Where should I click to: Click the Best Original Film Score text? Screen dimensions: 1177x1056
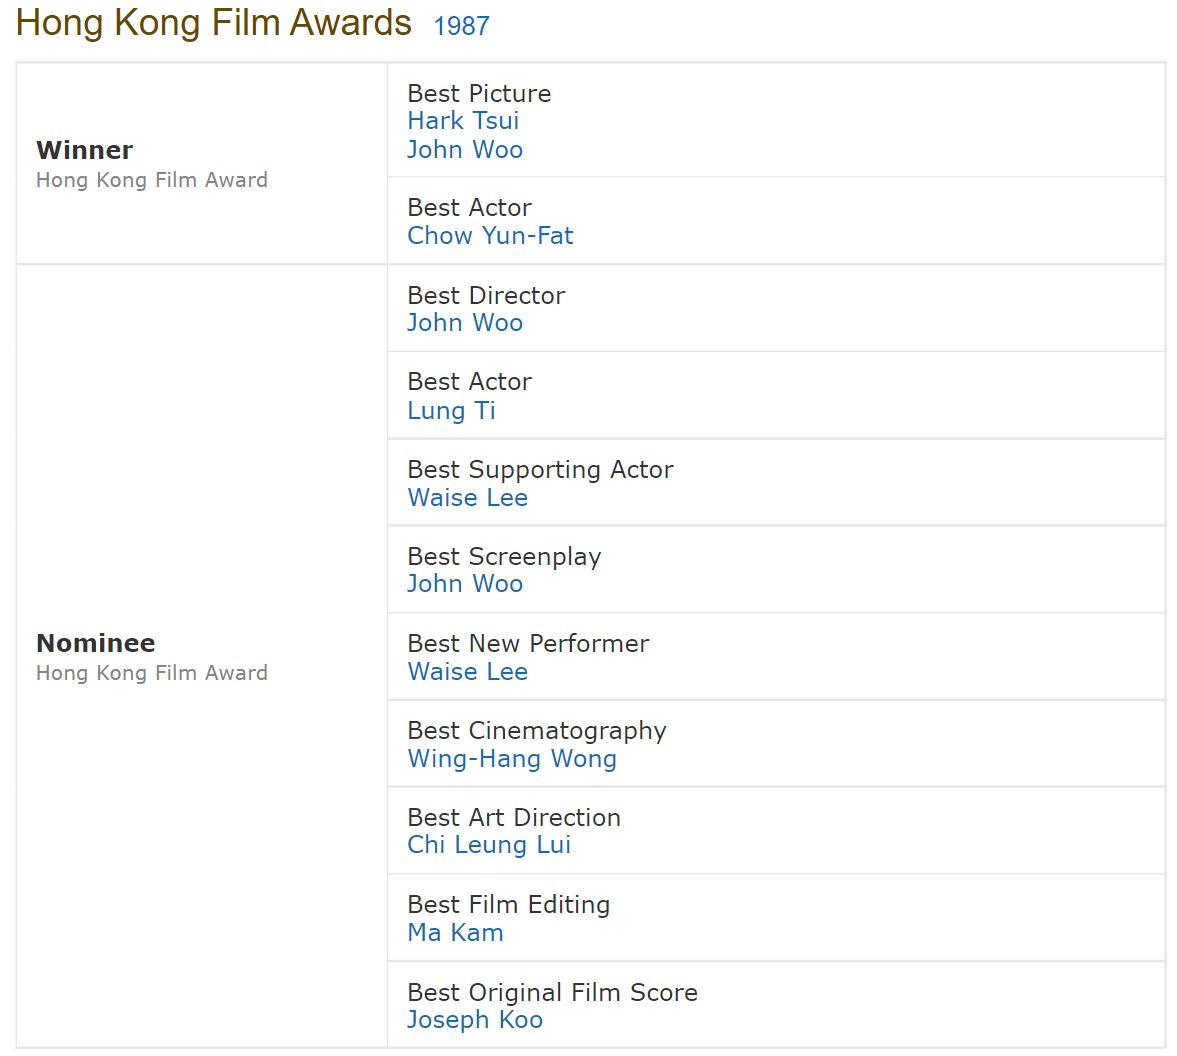coord(552,993)
